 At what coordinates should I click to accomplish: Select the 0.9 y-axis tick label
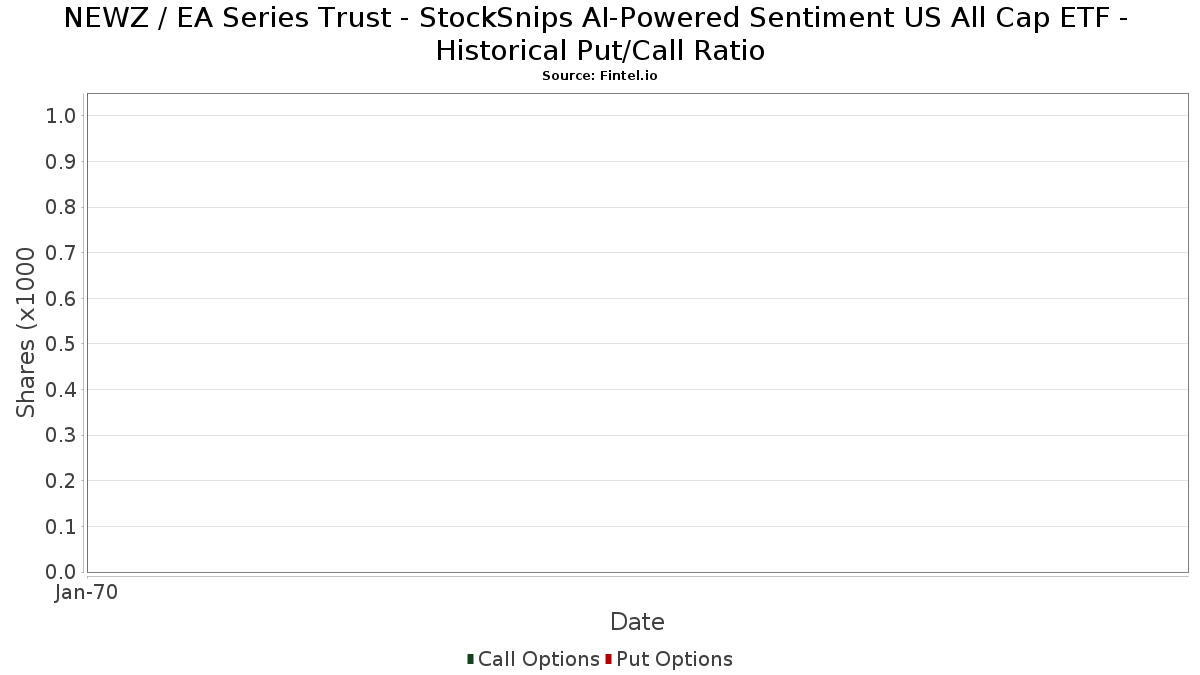(61, 162)
